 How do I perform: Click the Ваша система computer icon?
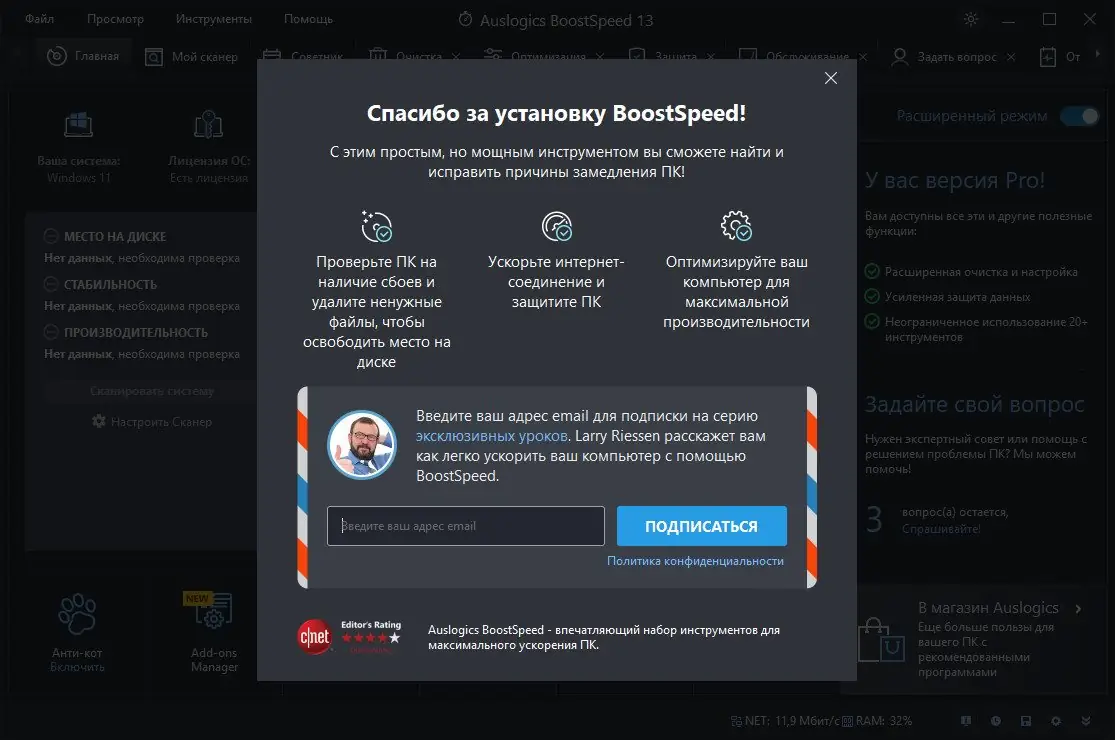pos(78,125)
